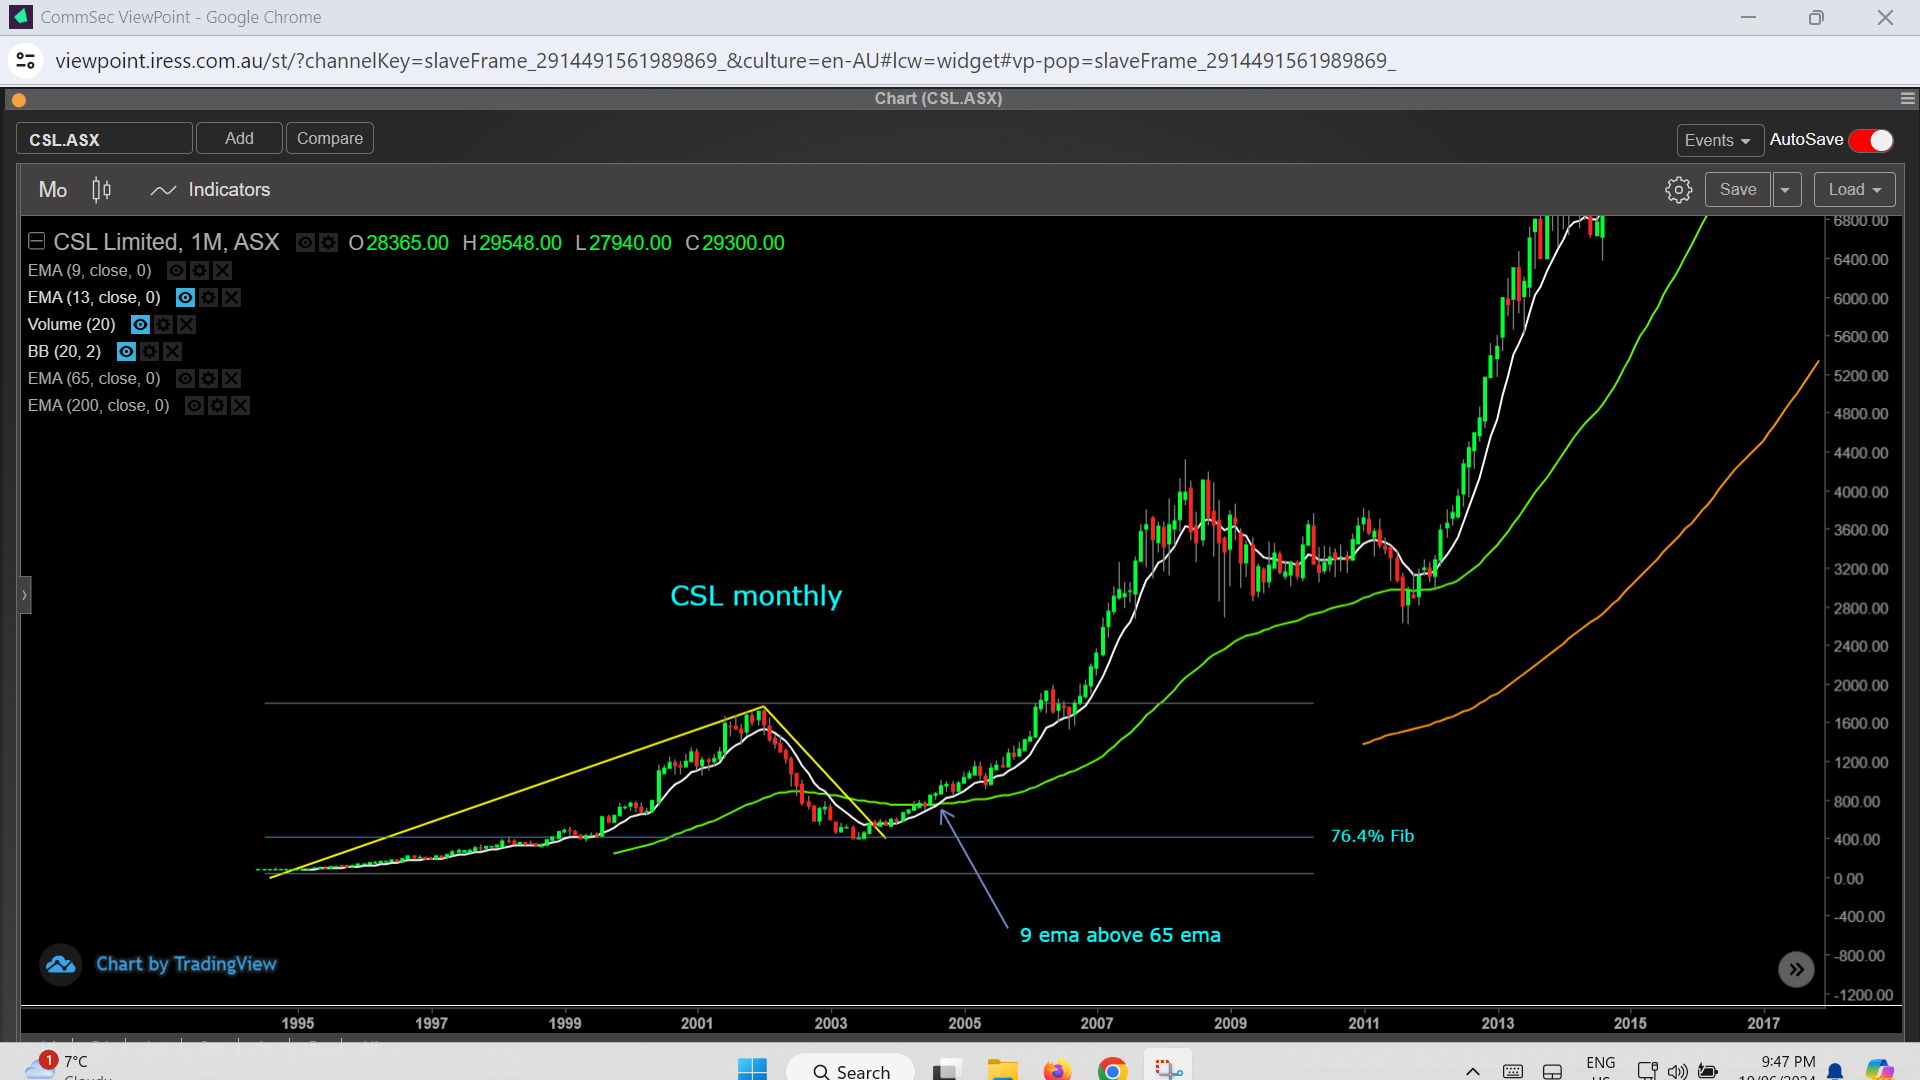Screen dimensions: 1920x1080
Task: Open File Explorer from taskbar
Action: coord(1002,1070)
